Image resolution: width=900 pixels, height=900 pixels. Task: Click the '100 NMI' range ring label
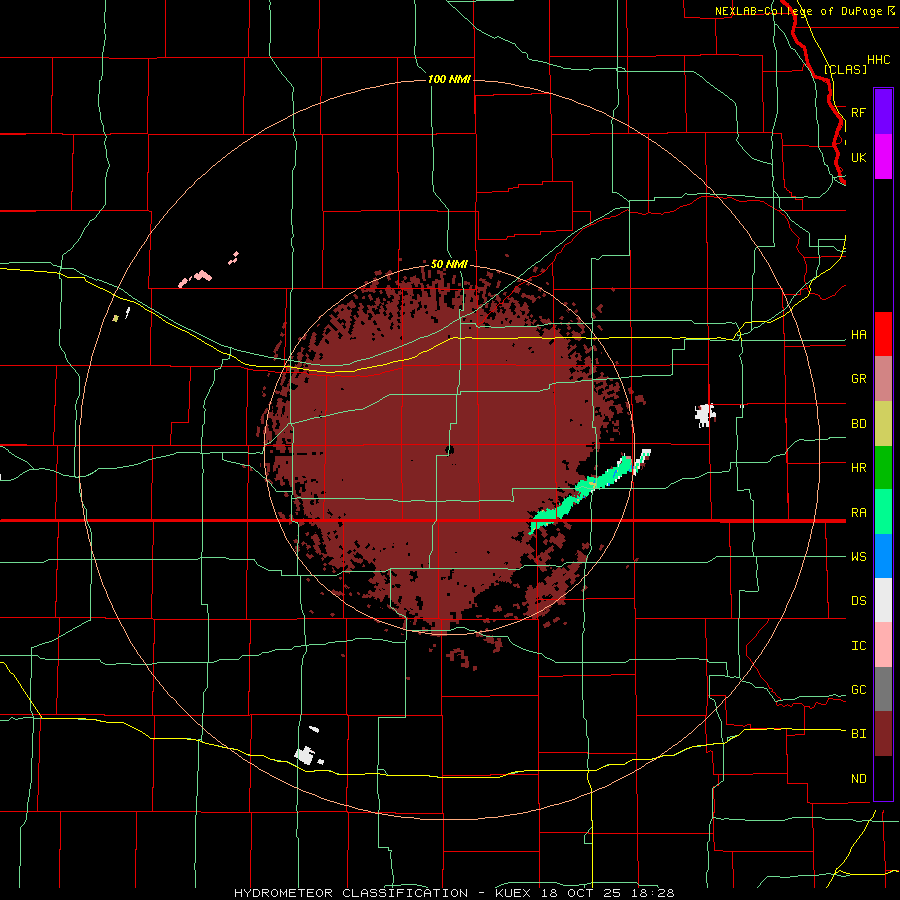coord(449,79)
